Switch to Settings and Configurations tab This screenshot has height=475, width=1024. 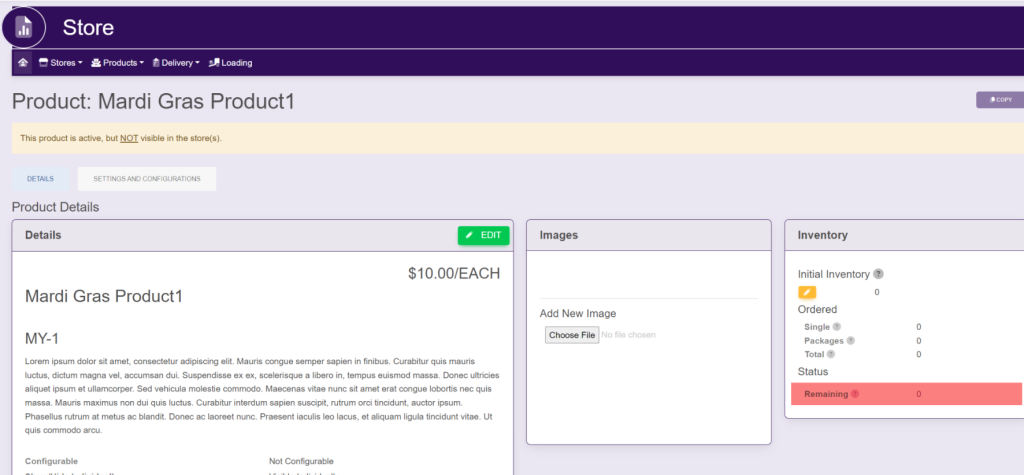click(147, 179)
